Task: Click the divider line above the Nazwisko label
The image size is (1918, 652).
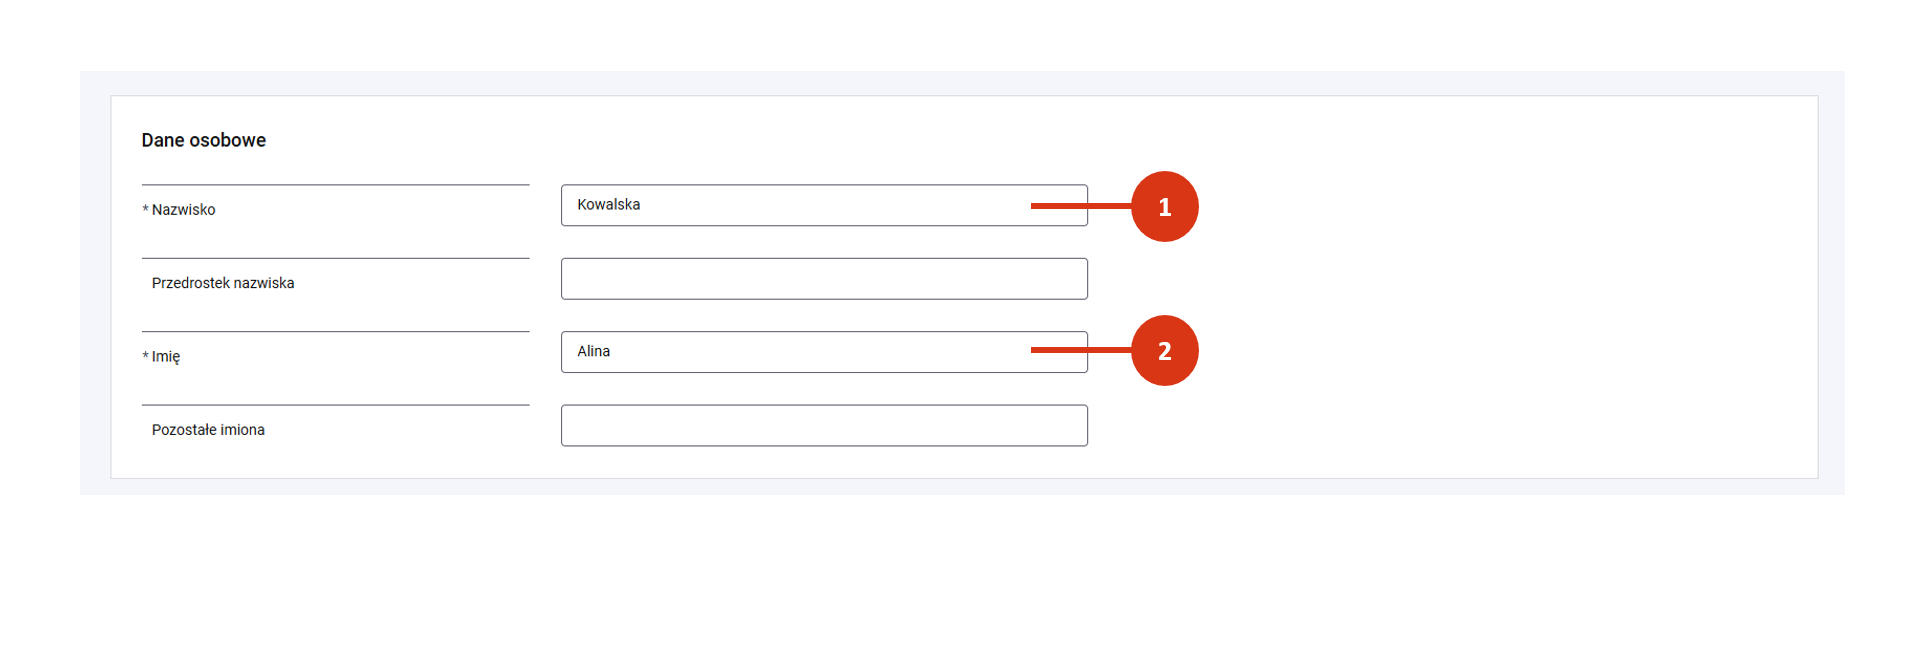Action: tap(335, 185)
